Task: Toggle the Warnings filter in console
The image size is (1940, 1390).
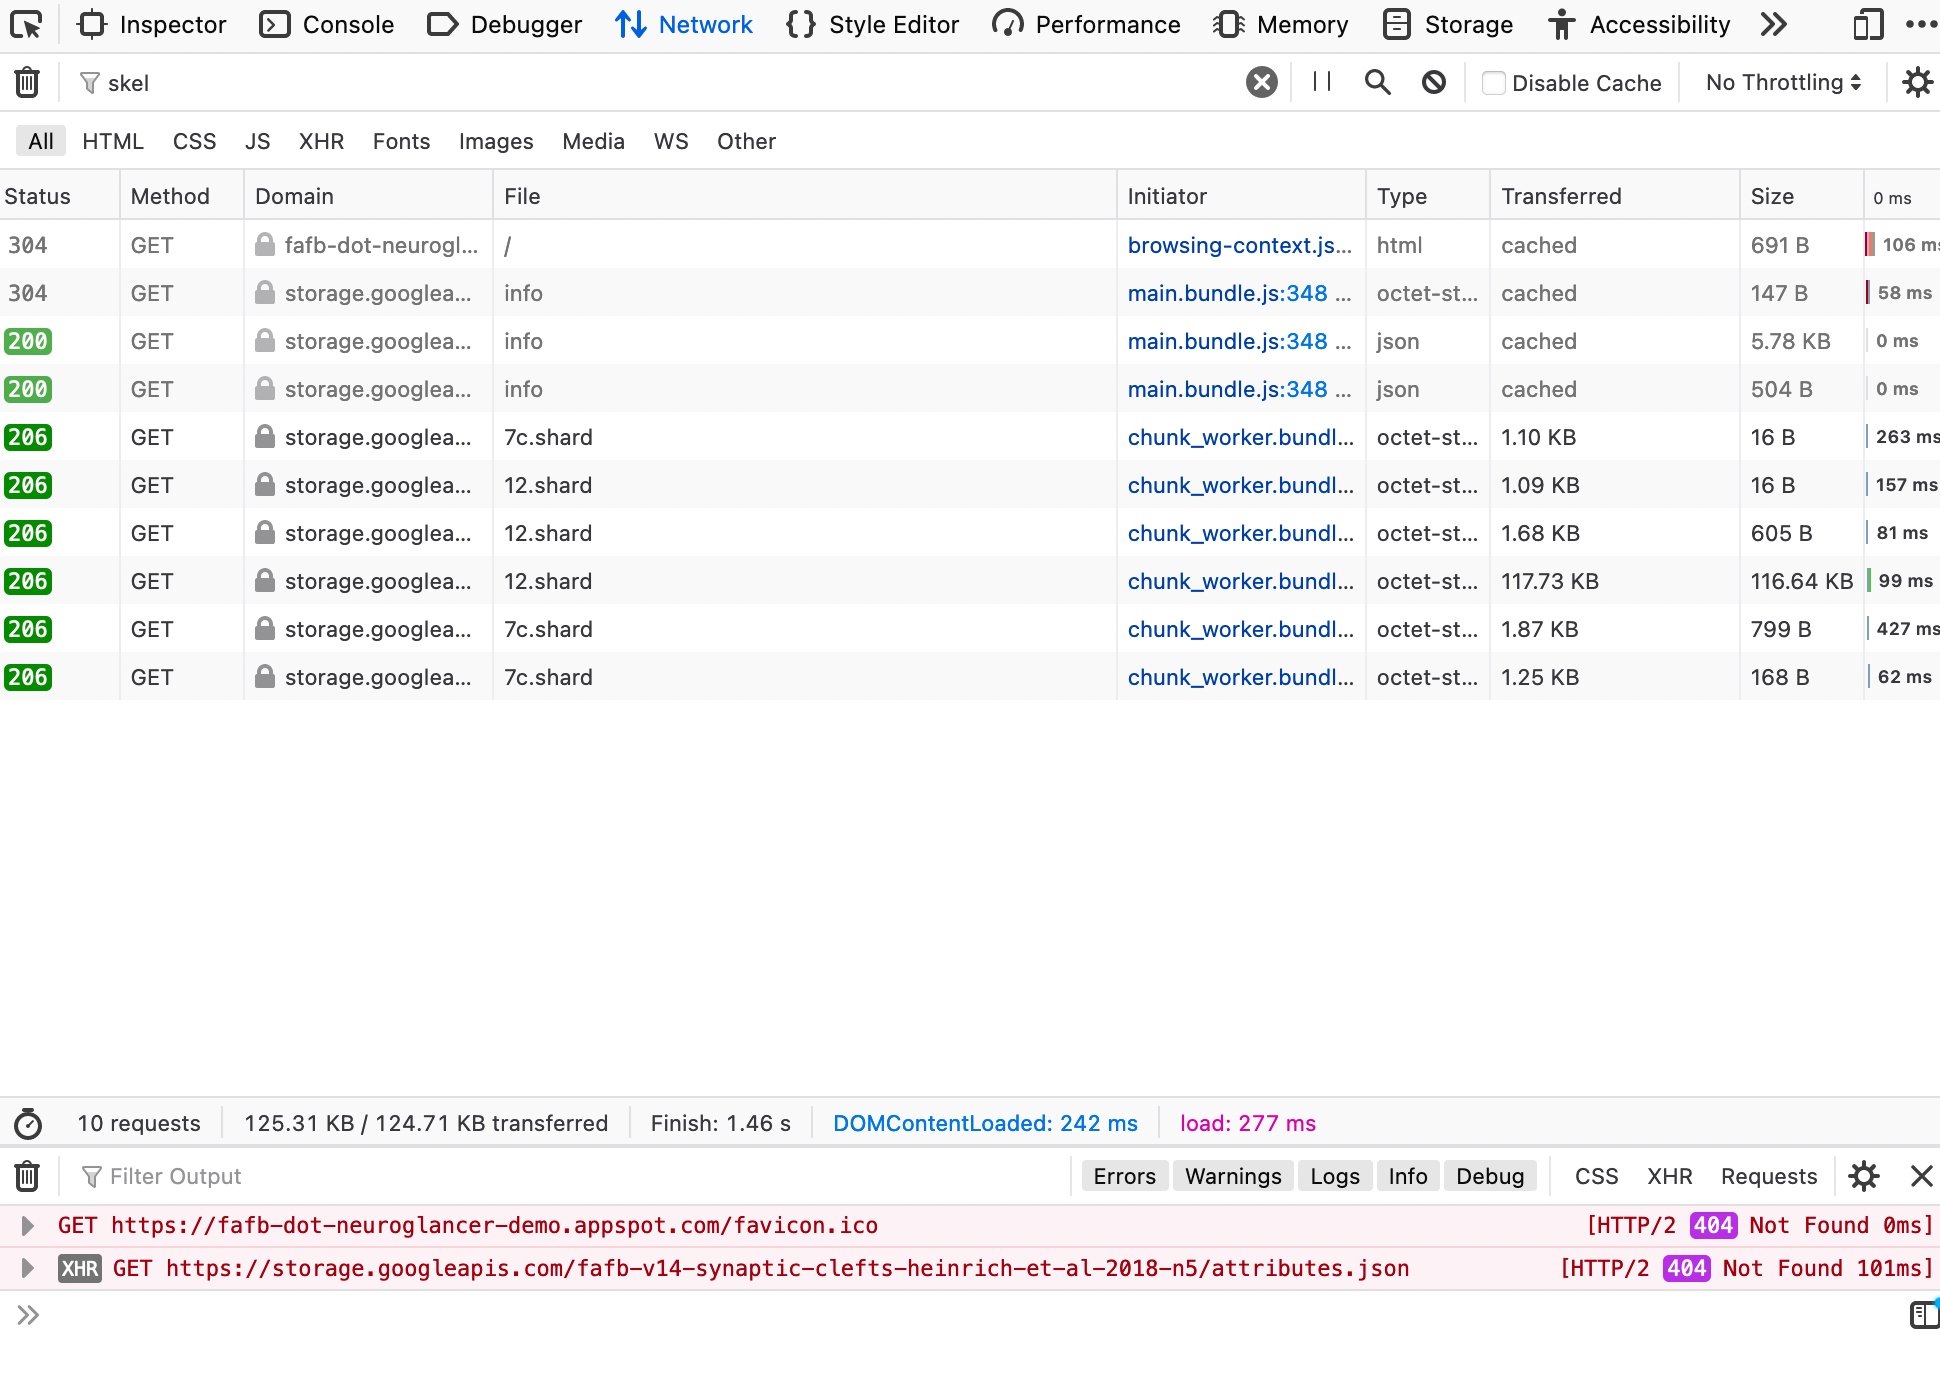Action: 1232,1176
